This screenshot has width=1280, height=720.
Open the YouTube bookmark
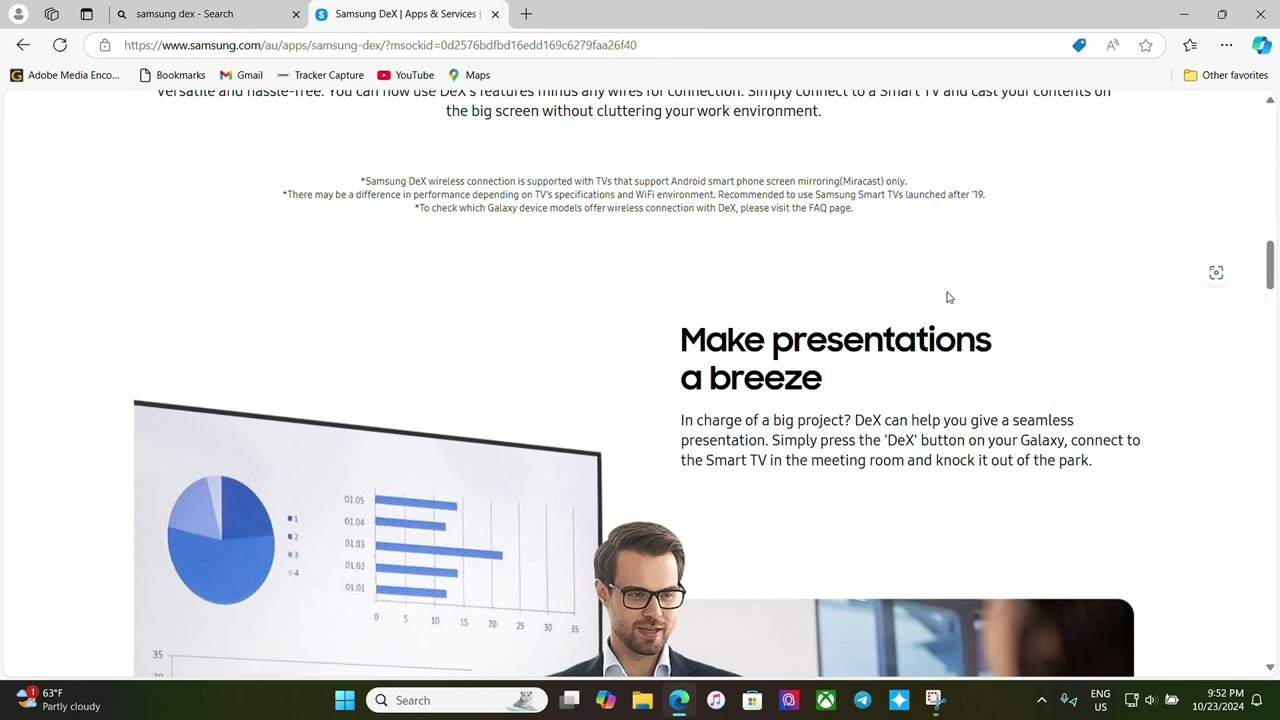tap(405, 75)
